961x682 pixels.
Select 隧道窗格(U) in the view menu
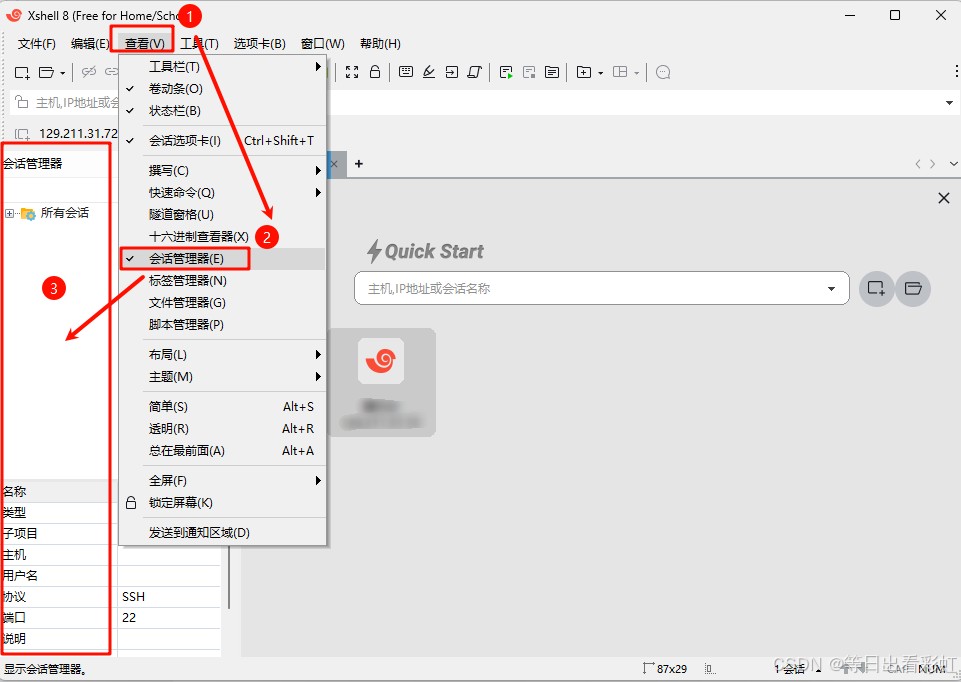[223, 214]
